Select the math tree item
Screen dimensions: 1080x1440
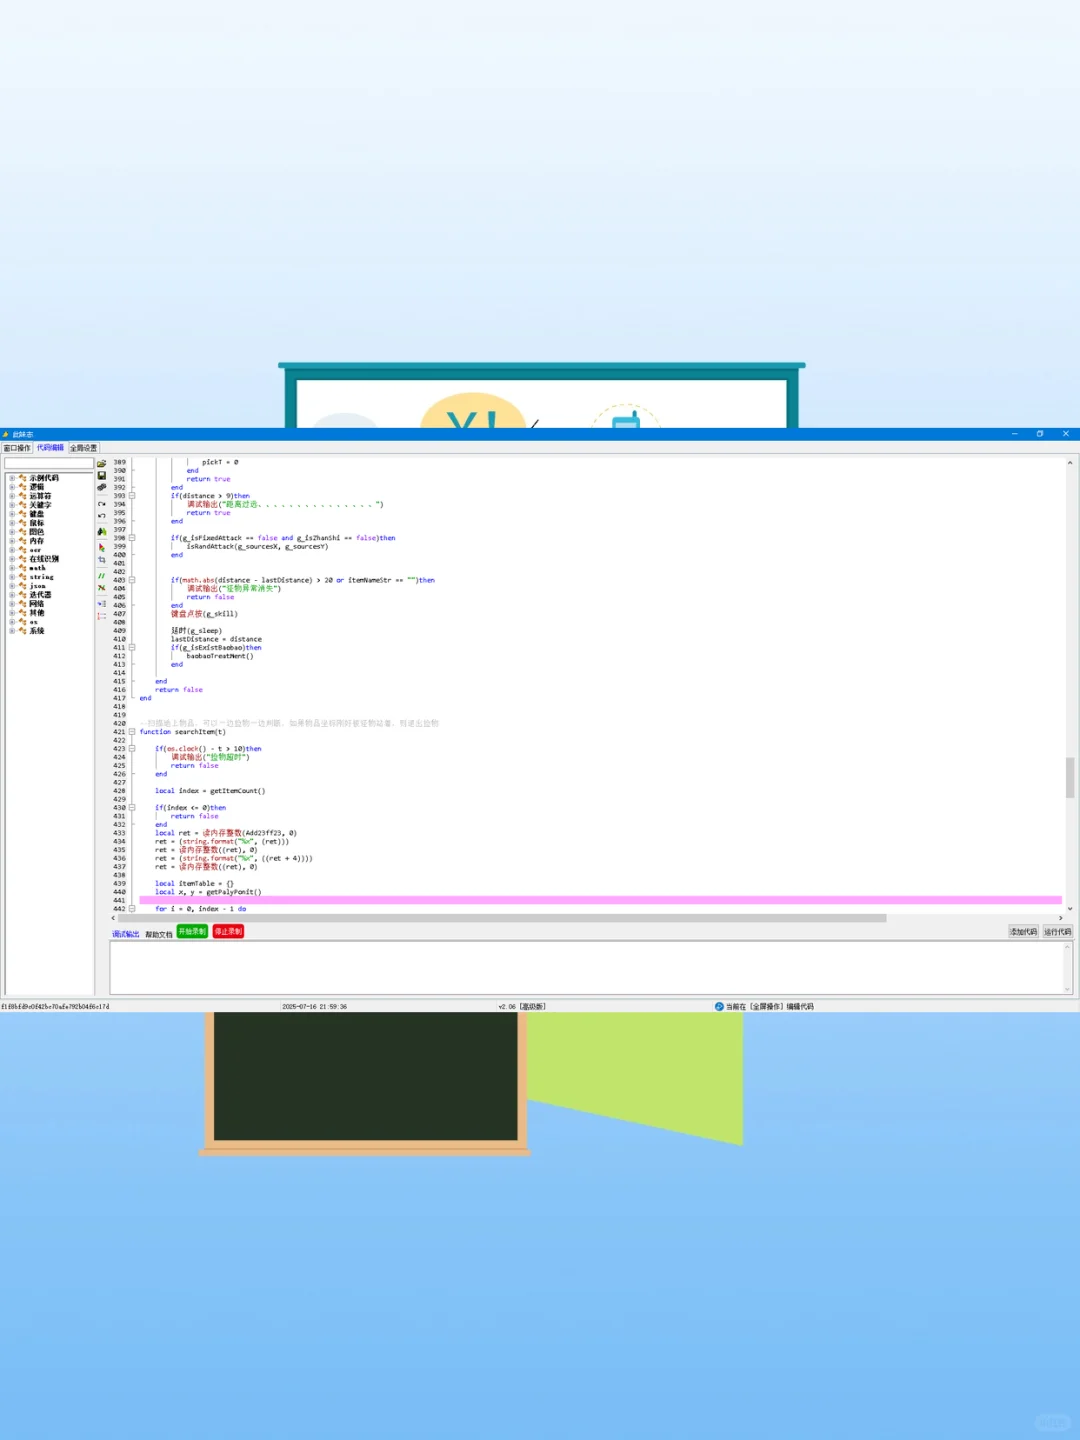point(37,568)
